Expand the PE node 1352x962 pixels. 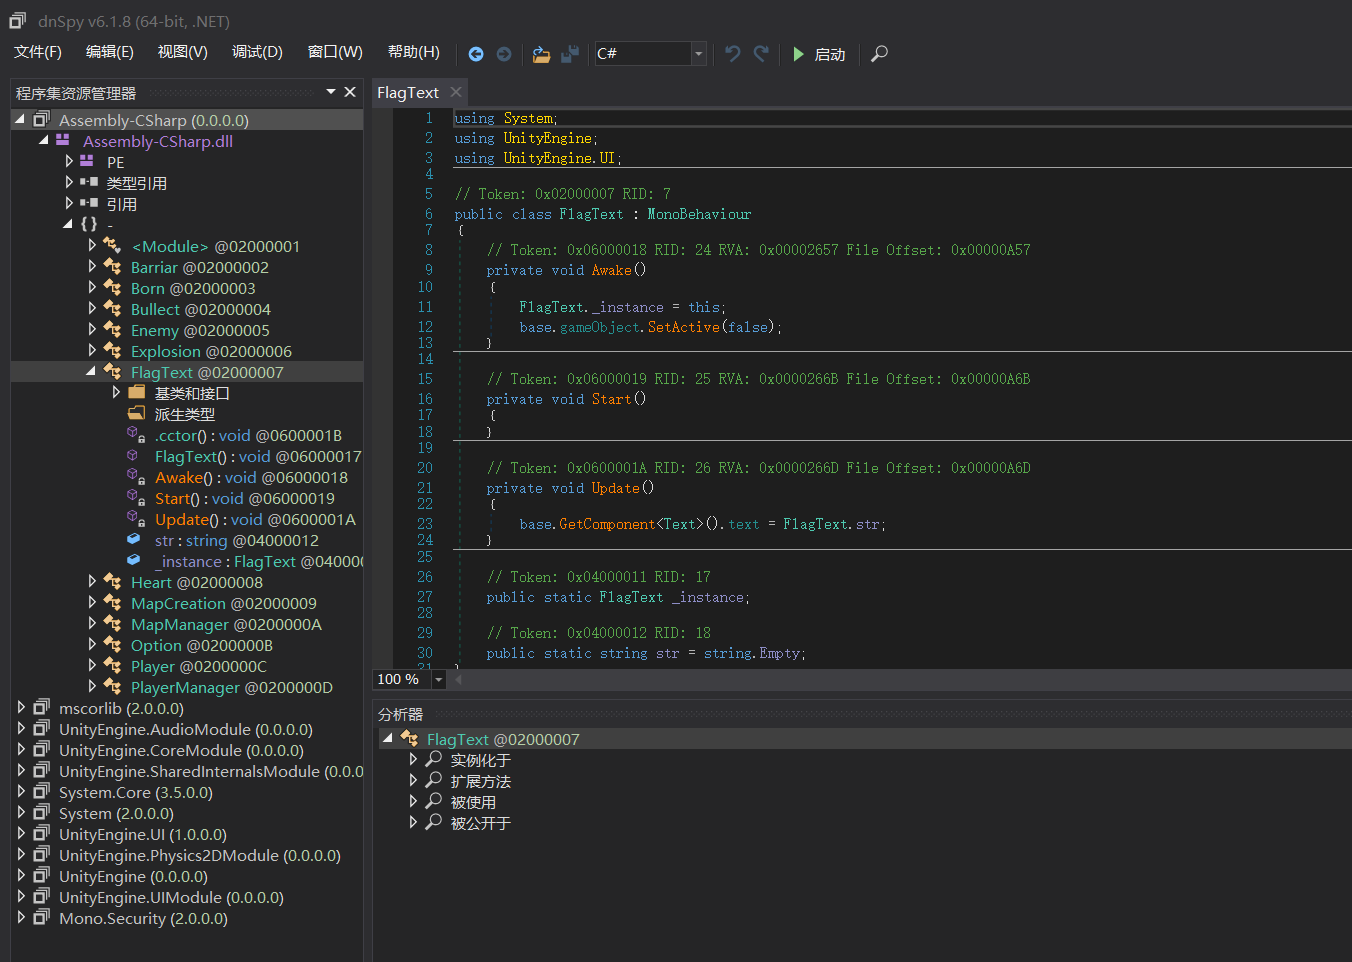point(69,161)
